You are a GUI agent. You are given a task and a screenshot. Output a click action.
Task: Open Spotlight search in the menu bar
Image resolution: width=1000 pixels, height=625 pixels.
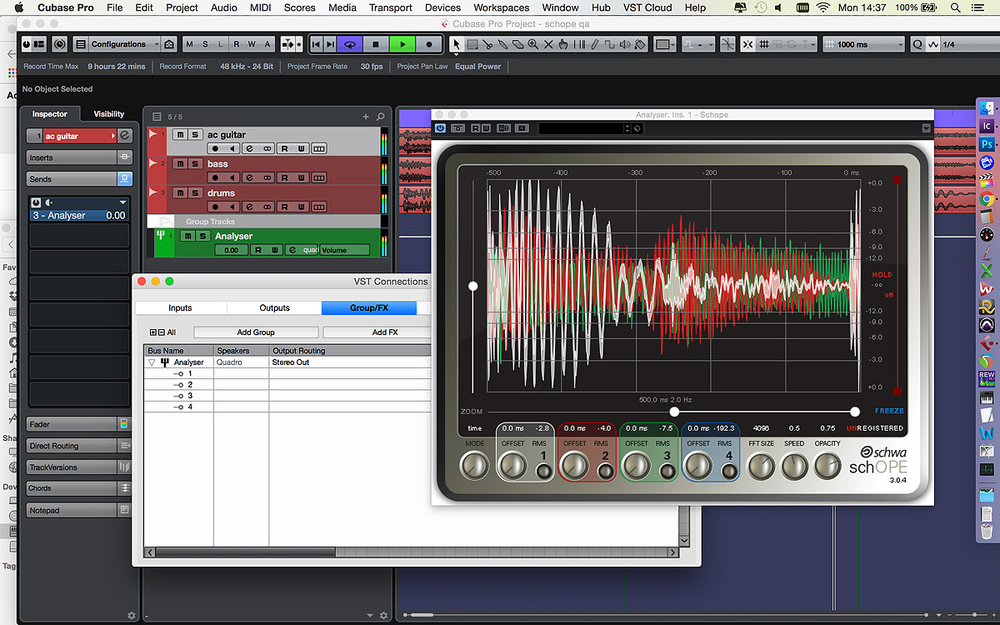pyautogui.click(x=955, y=8)
